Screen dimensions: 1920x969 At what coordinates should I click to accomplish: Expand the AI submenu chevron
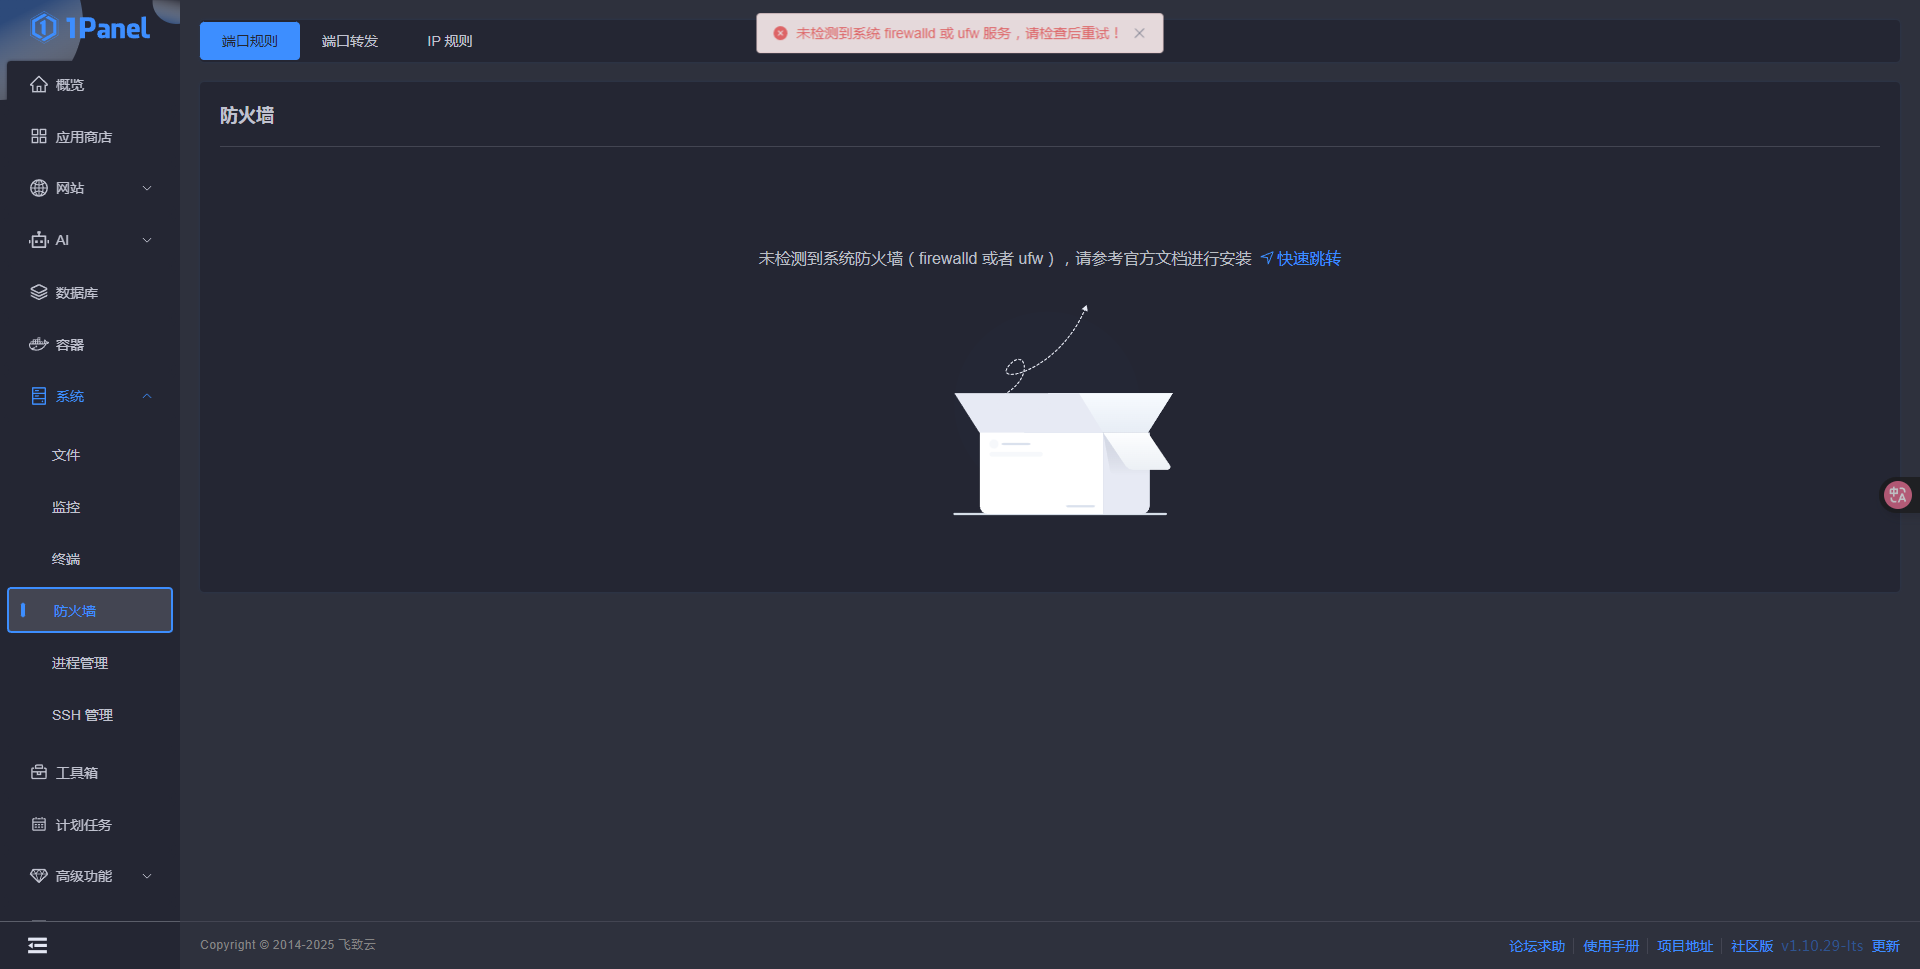[147, 240]
